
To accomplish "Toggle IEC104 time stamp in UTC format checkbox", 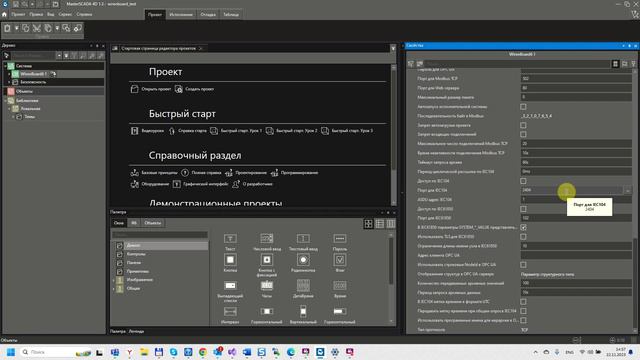I will 523,302.
